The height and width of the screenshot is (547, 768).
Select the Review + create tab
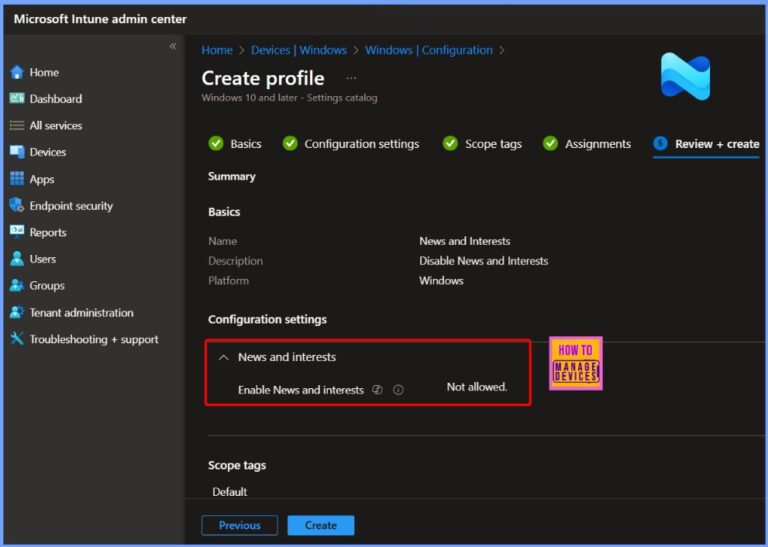pos(706,144)
